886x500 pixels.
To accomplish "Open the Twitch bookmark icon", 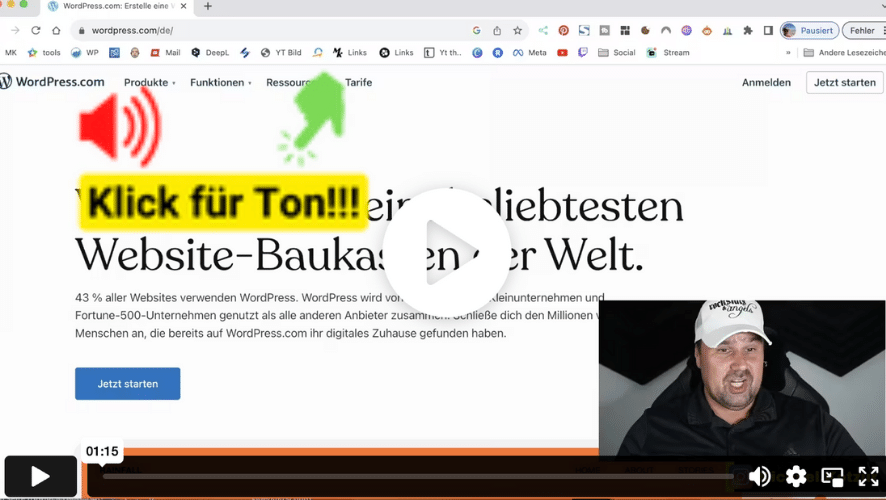I will point(583,53).
